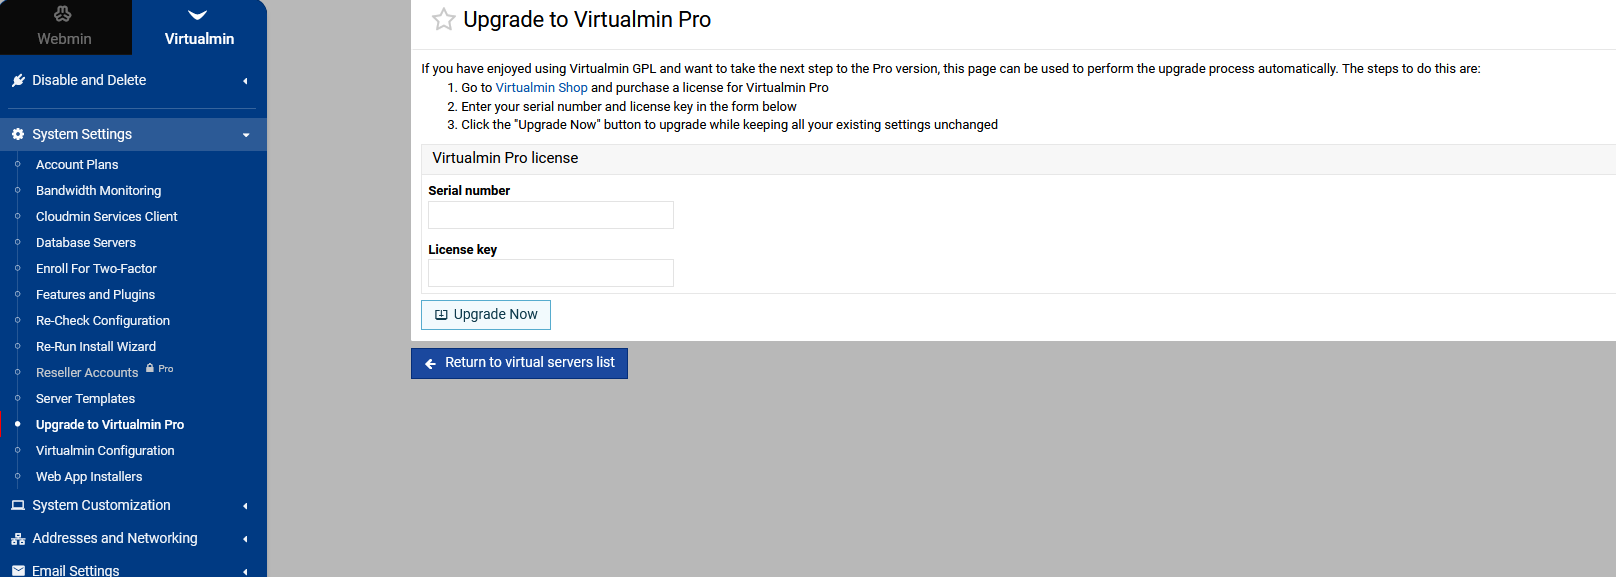Click the icon inside Upgrade Now button
Viewport: 1616px width, 577px height.
point(441,315)
